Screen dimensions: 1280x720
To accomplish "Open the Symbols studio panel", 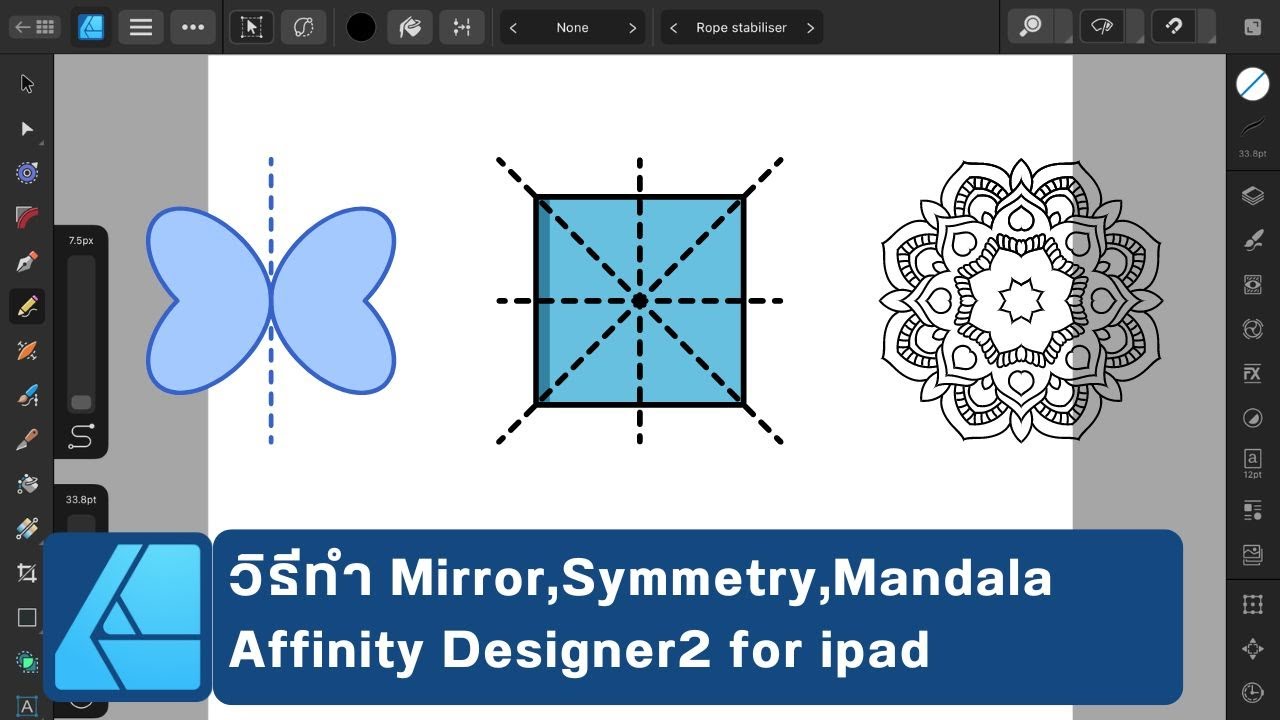I will (1252, 329).
